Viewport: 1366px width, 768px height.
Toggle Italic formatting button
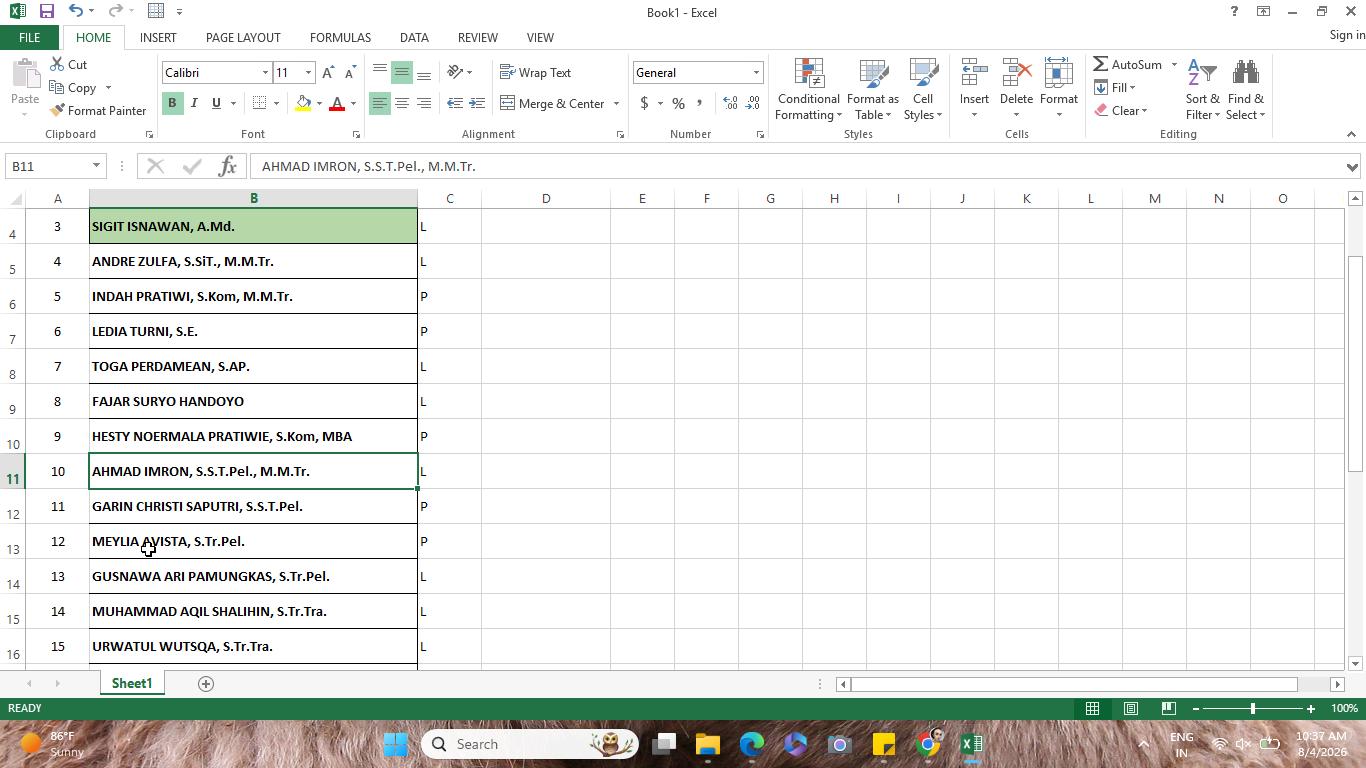(194, 103)
